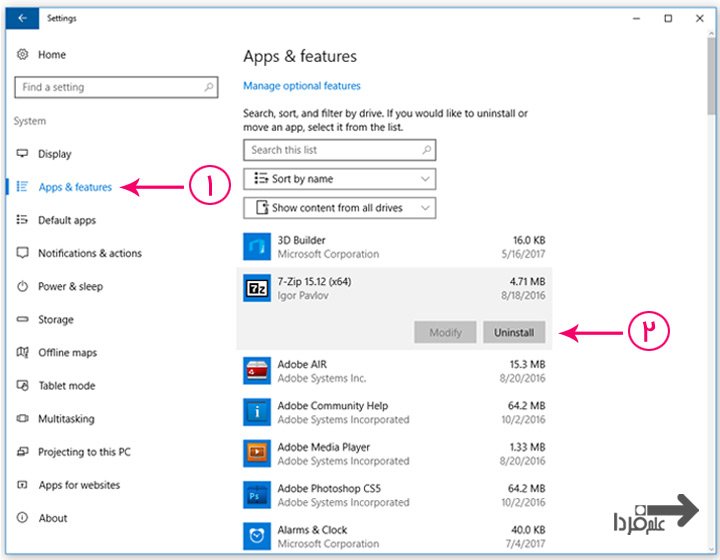The width and height of the screenshot is (720, 560).
Task: Click the Home gear icon
Action: [23, 55]
